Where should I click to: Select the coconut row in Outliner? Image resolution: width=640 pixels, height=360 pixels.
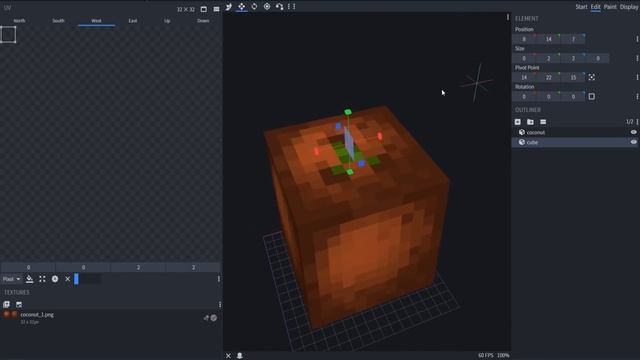click(575, 132)
